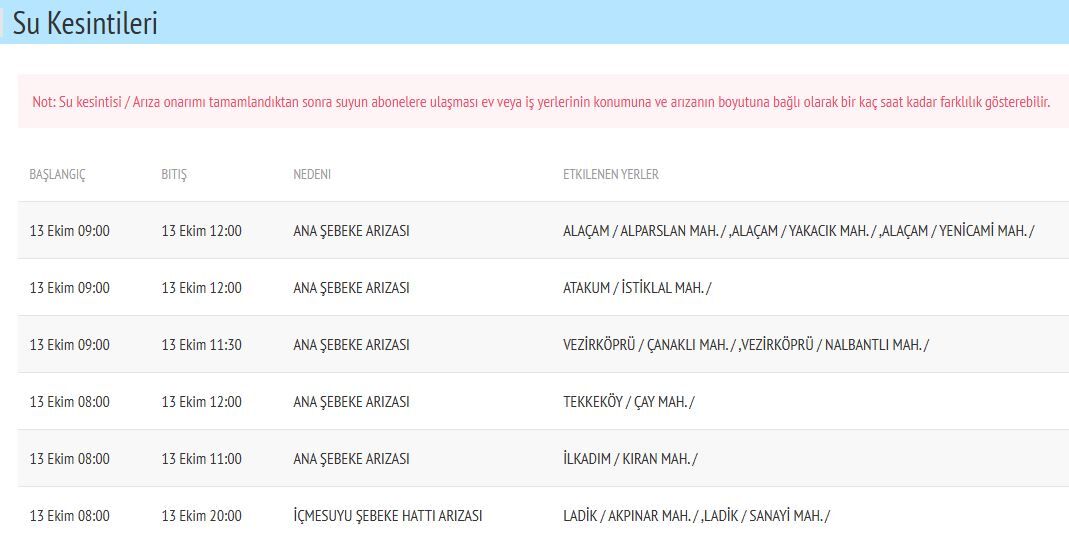Click "ALAÇAM / ALPARSLAN MAH." affected places text

[x=798, y=231]
